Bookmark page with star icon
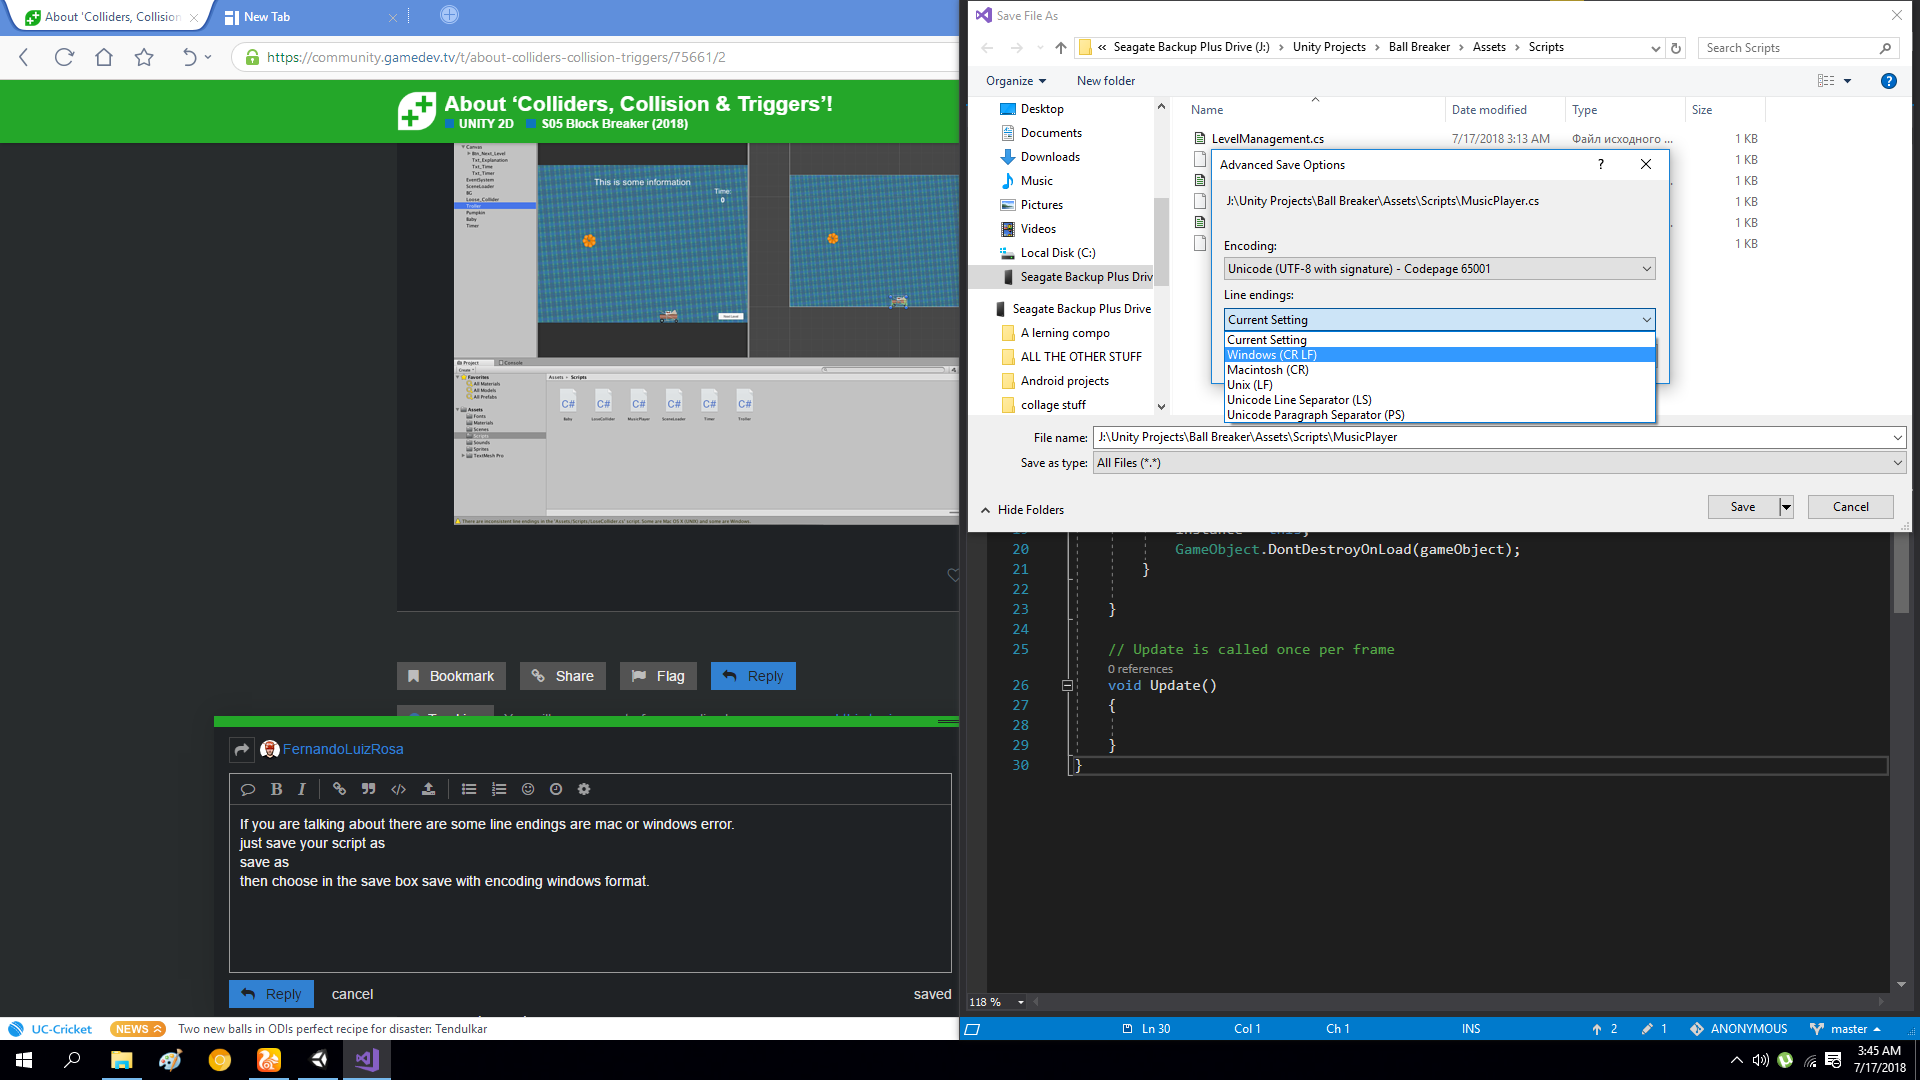This screenshot has width=1920, height=1080. (x=144, y=57)
